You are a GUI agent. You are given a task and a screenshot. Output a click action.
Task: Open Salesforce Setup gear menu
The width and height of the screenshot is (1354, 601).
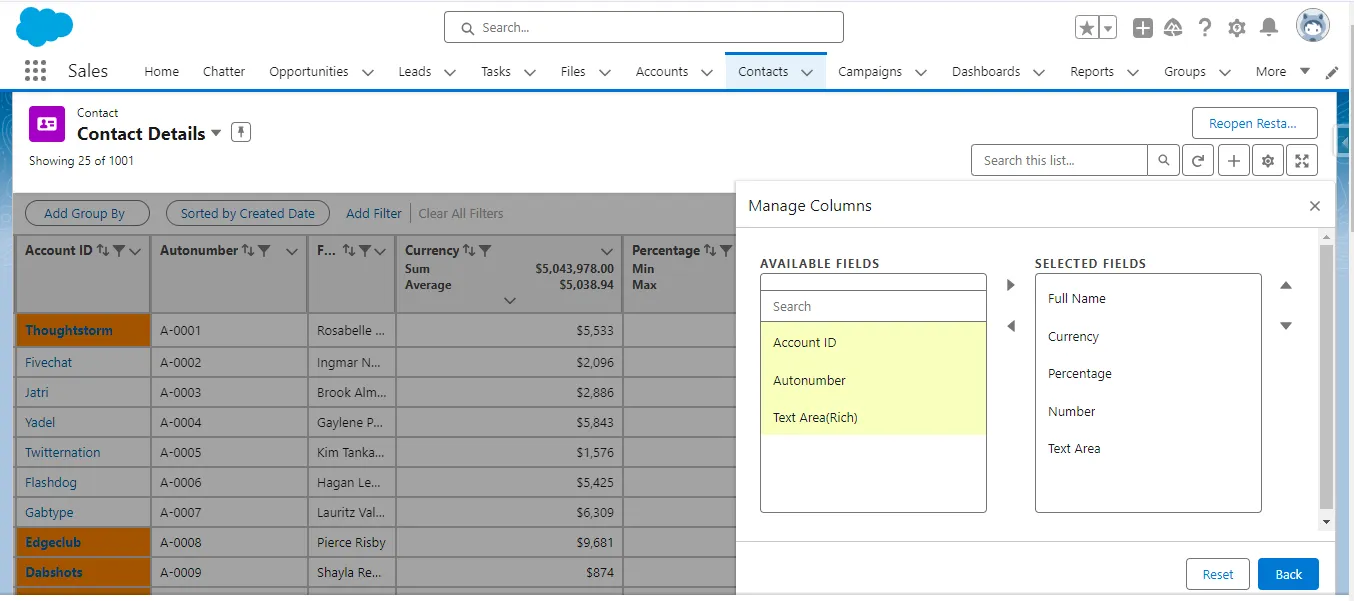(1236, 27)
